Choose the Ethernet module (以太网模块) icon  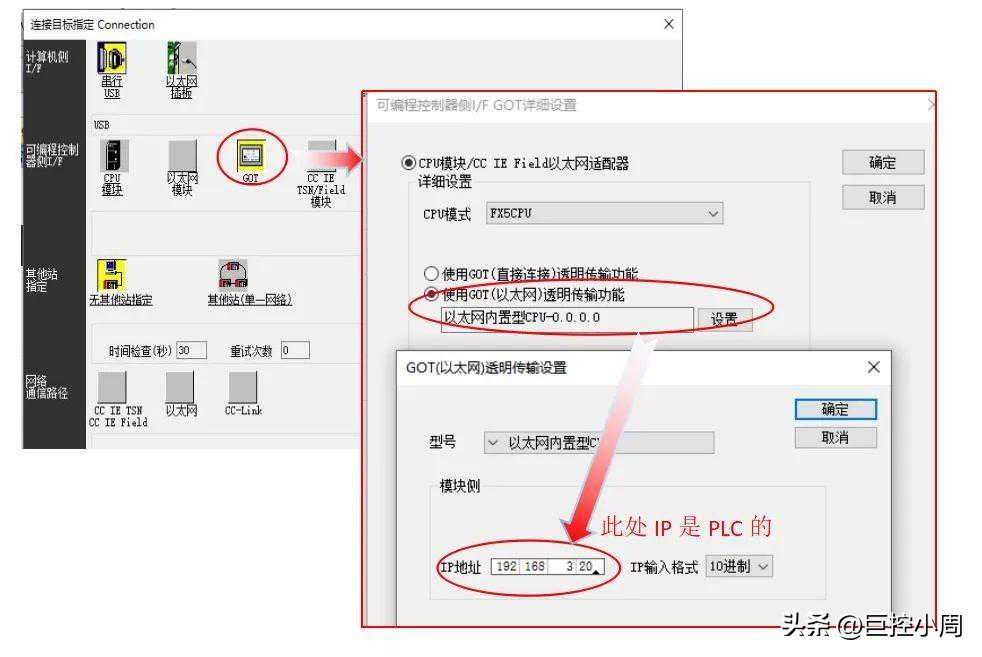182,155
